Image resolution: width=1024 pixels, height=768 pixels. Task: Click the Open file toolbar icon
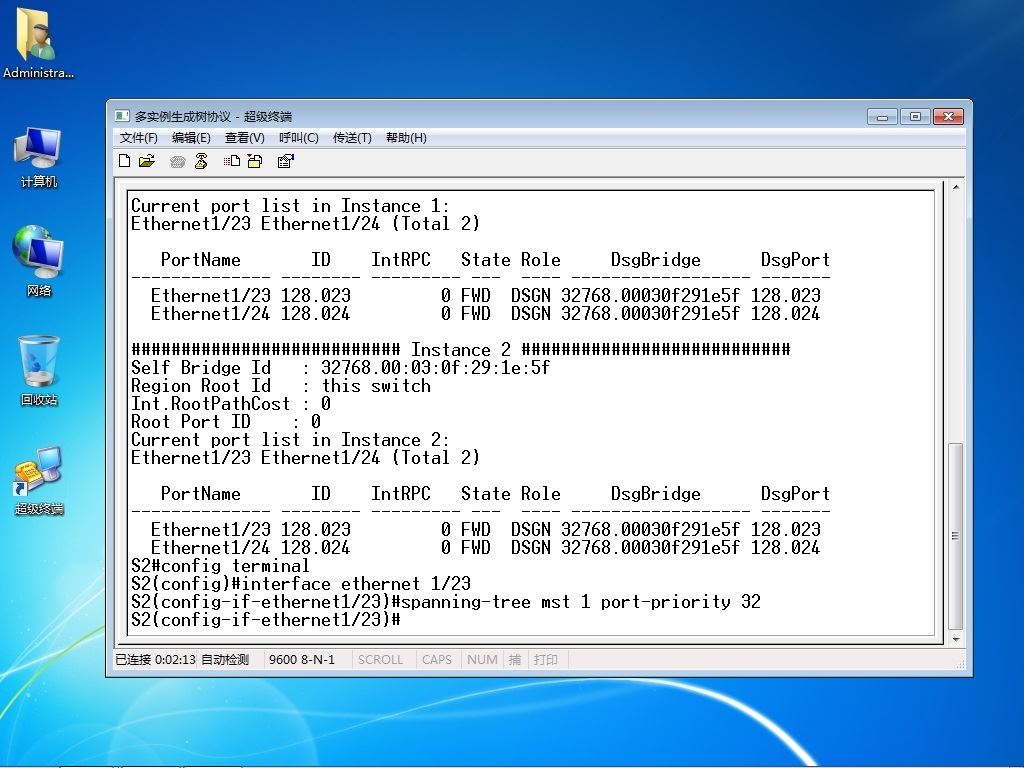(147, 161)
